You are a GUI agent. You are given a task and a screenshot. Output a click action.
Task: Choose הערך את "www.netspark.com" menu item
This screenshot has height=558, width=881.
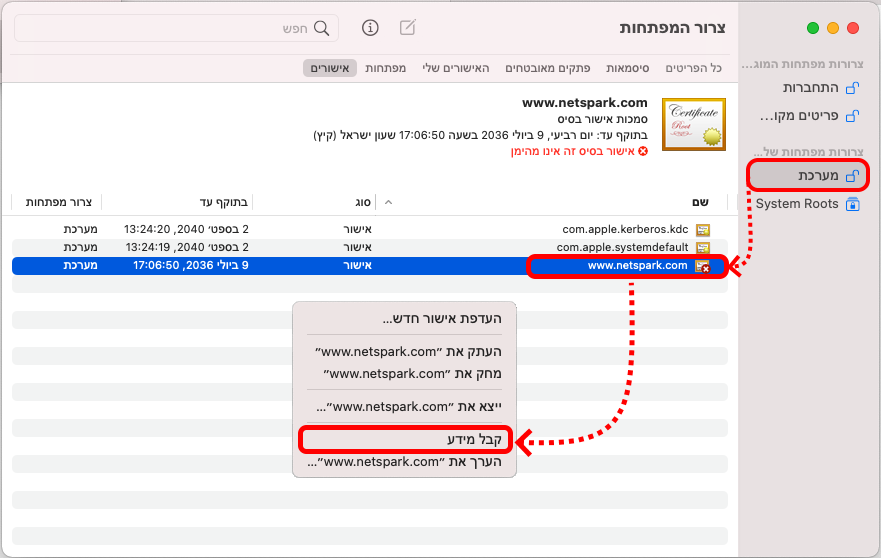[404, 462]
